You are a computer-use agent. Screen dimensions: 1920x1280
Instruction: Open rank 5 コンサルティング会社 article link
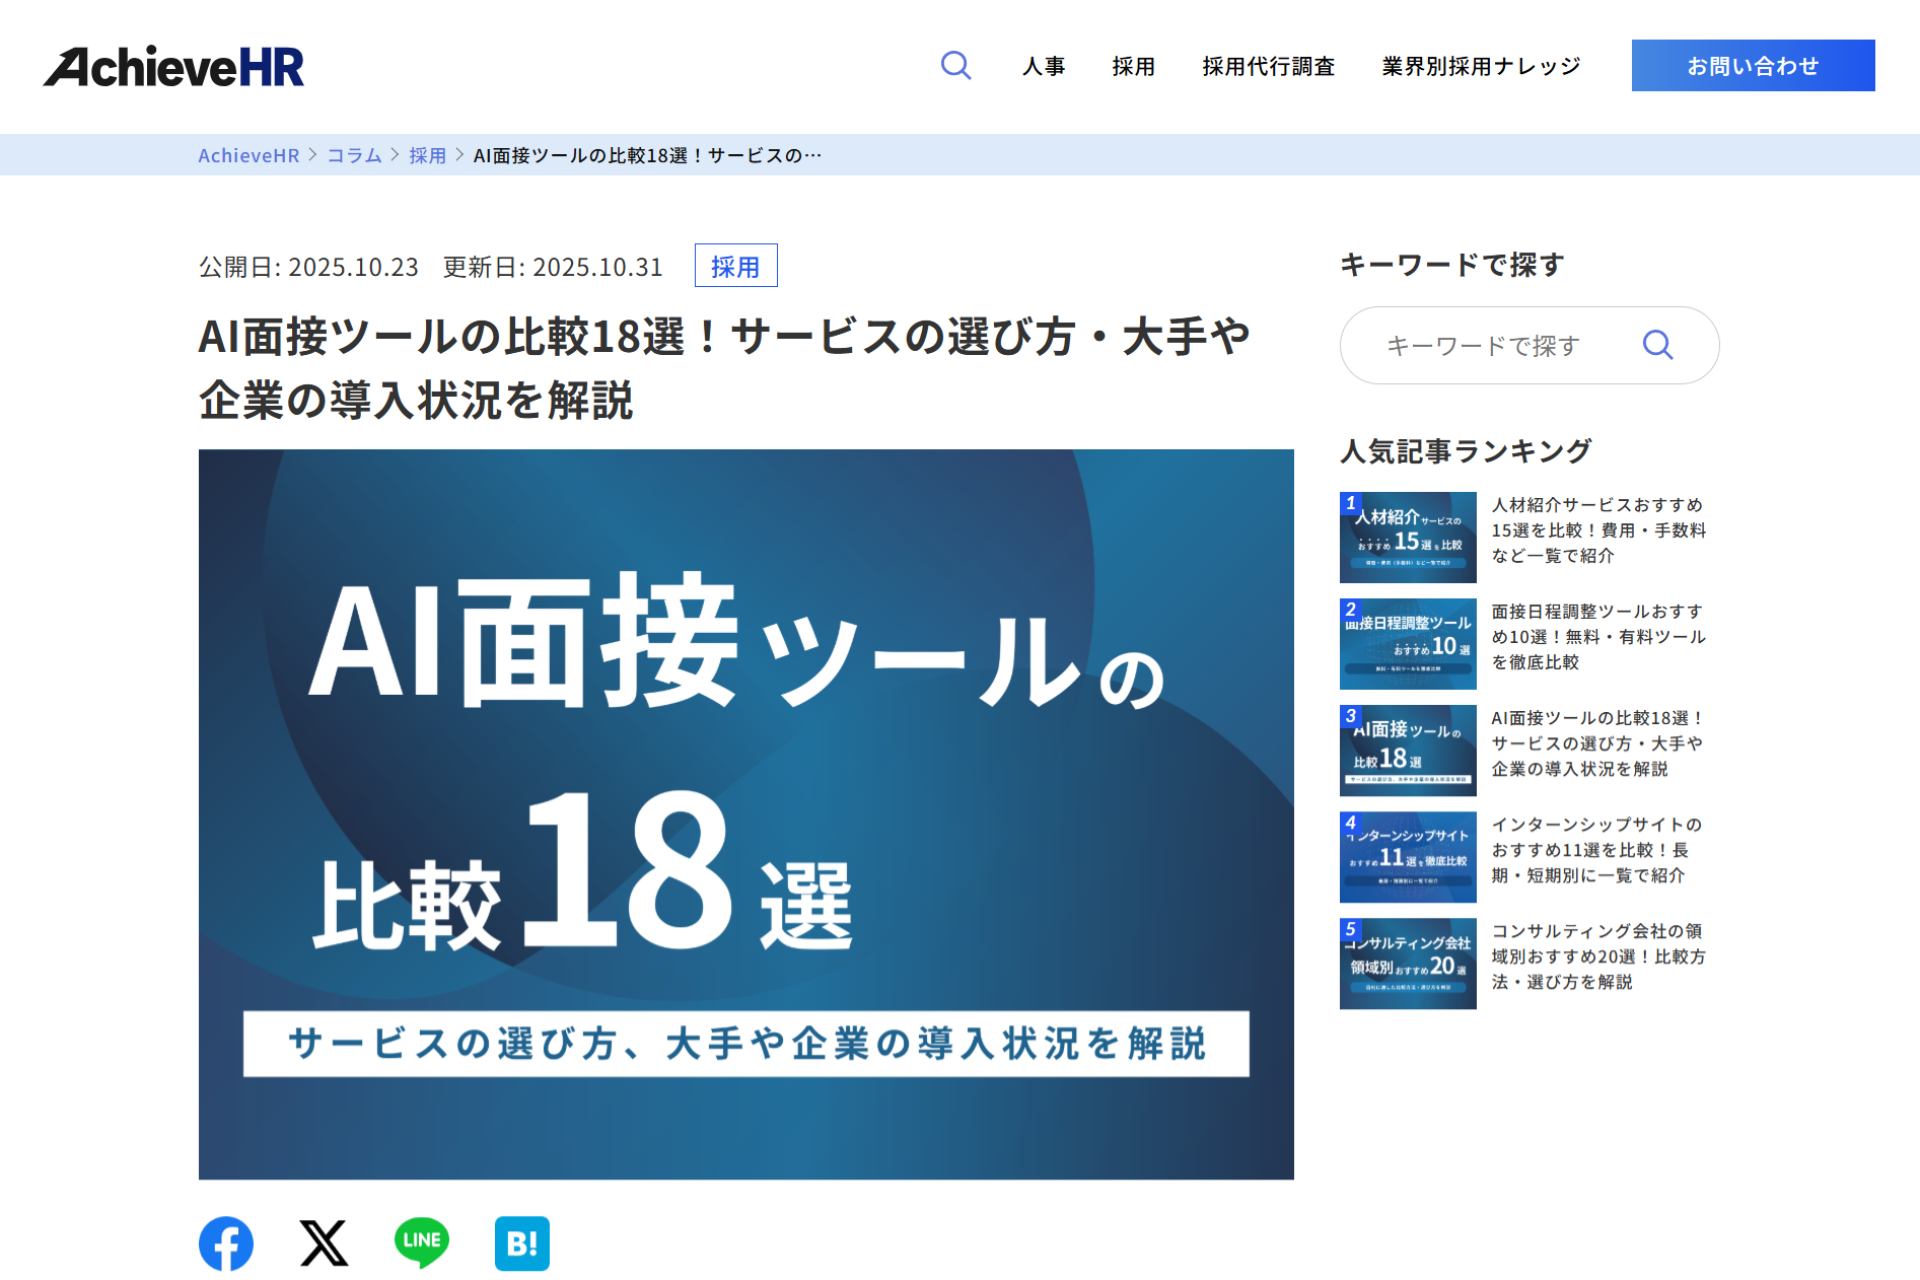click(x=1597, y=956)
